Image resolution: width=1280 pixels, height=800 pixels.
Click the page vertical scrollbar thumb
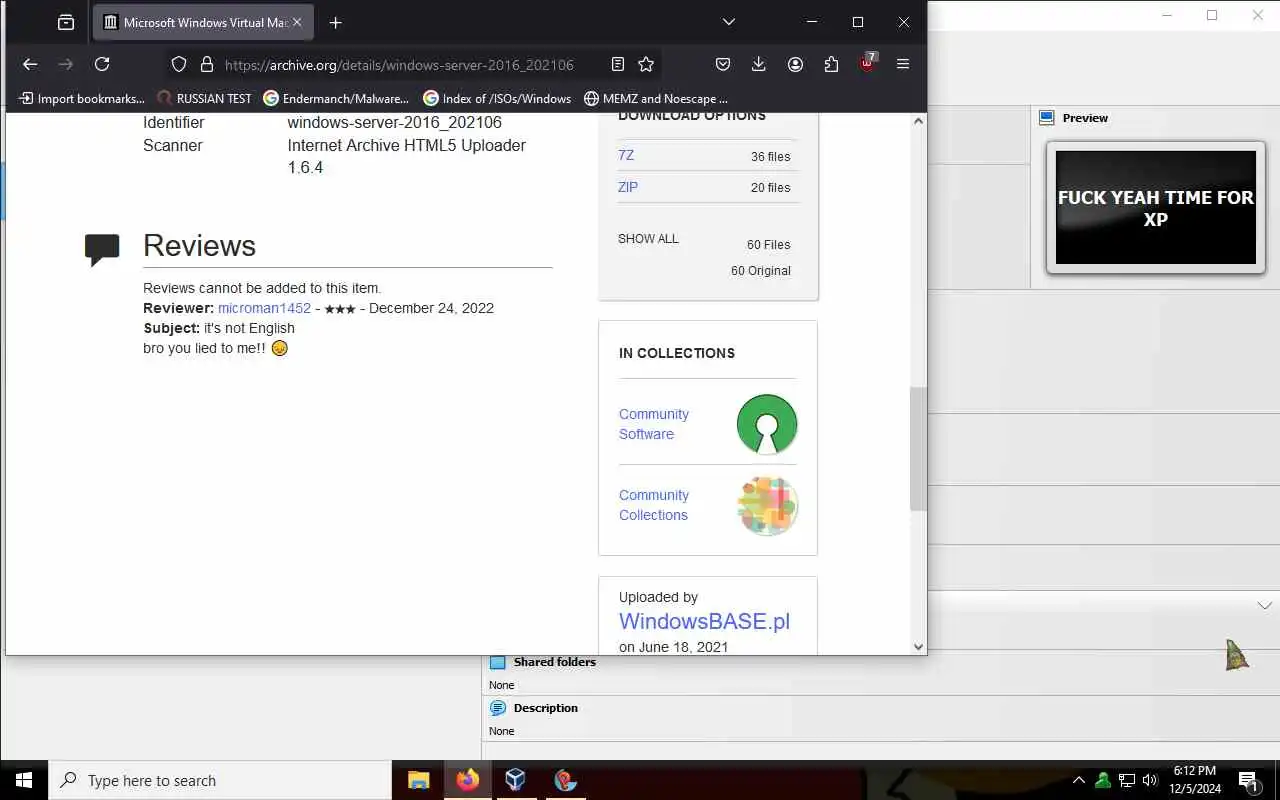tap(918, 450)
